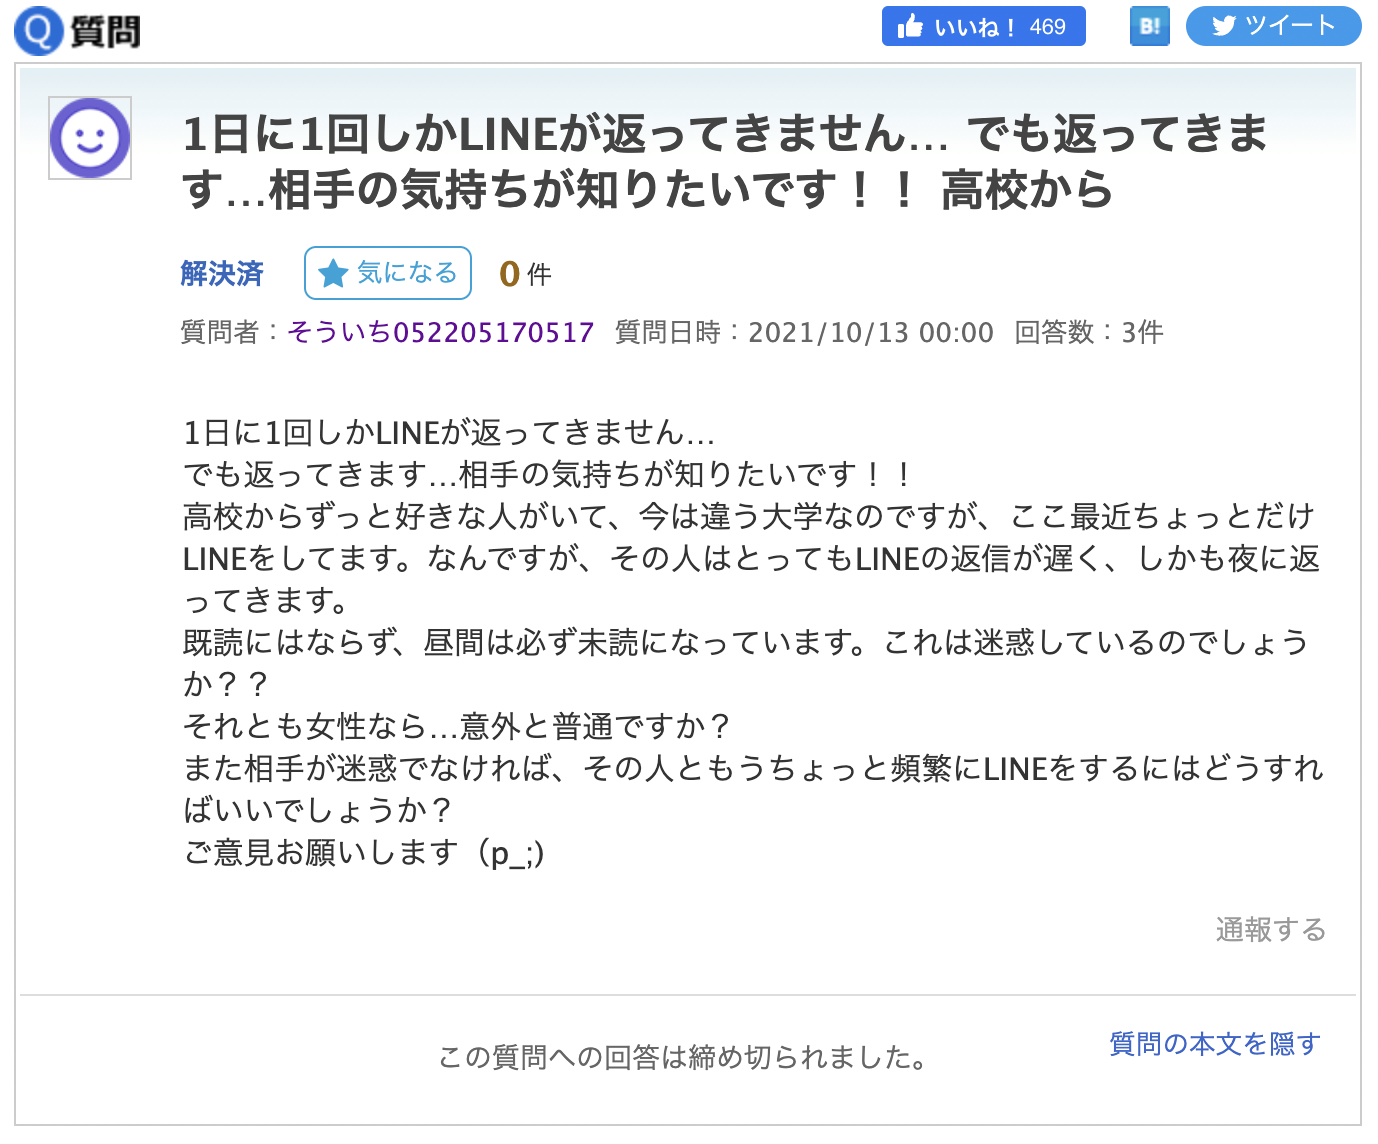Click the 解決済 status label
The height and width of the screenshot is (1144, 1378).
(222, 273)
